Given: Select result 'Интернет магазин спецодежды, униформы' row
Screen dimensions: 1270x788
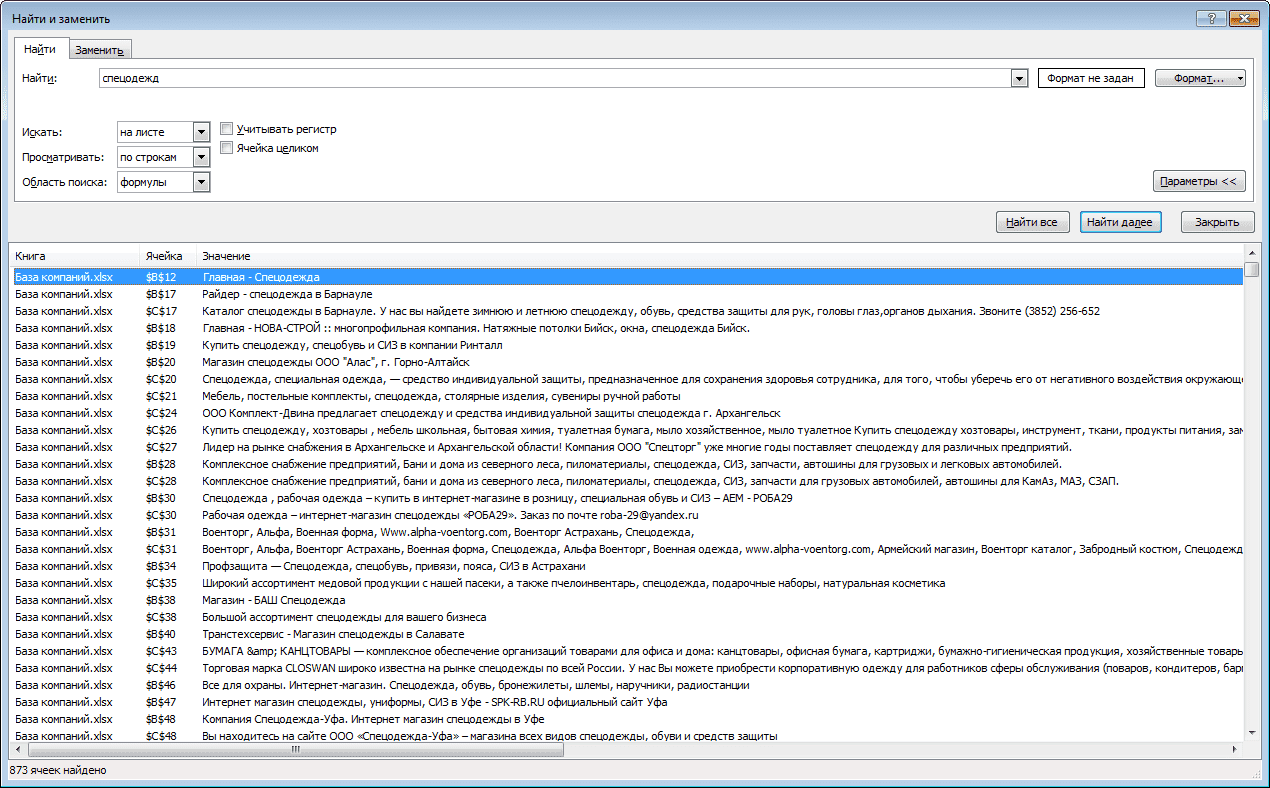Looking at the screenshot, I should 627,702.
